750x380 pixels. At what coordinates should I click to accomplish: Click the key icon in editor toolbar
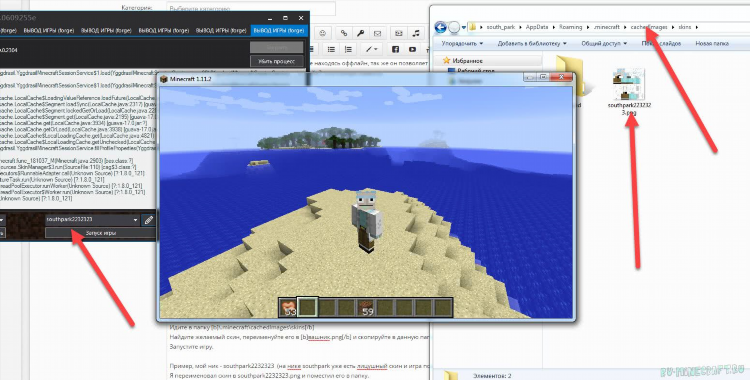pyautogui.click(x=361, y=33)
